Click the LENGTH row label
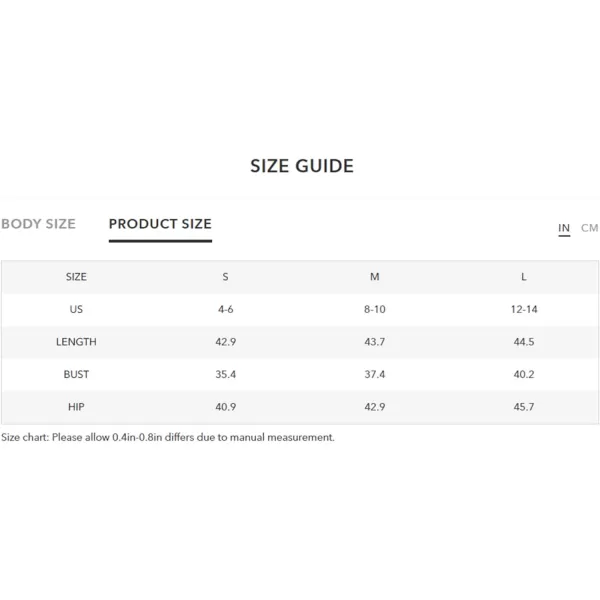The width and height of the screenshot is (600, 600). click(76, 342)
